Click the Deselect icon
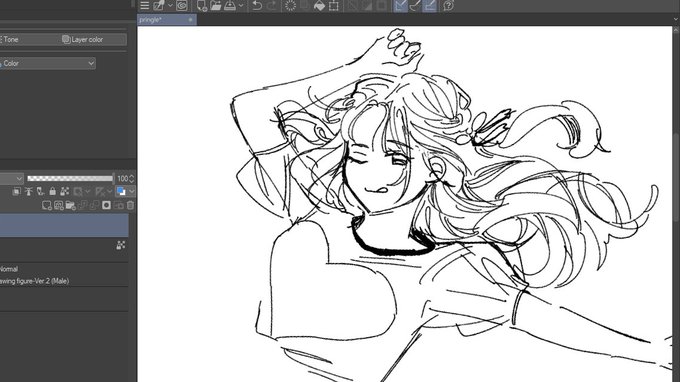The width and height of the screenshot is (680, 382). pos(352,5)
